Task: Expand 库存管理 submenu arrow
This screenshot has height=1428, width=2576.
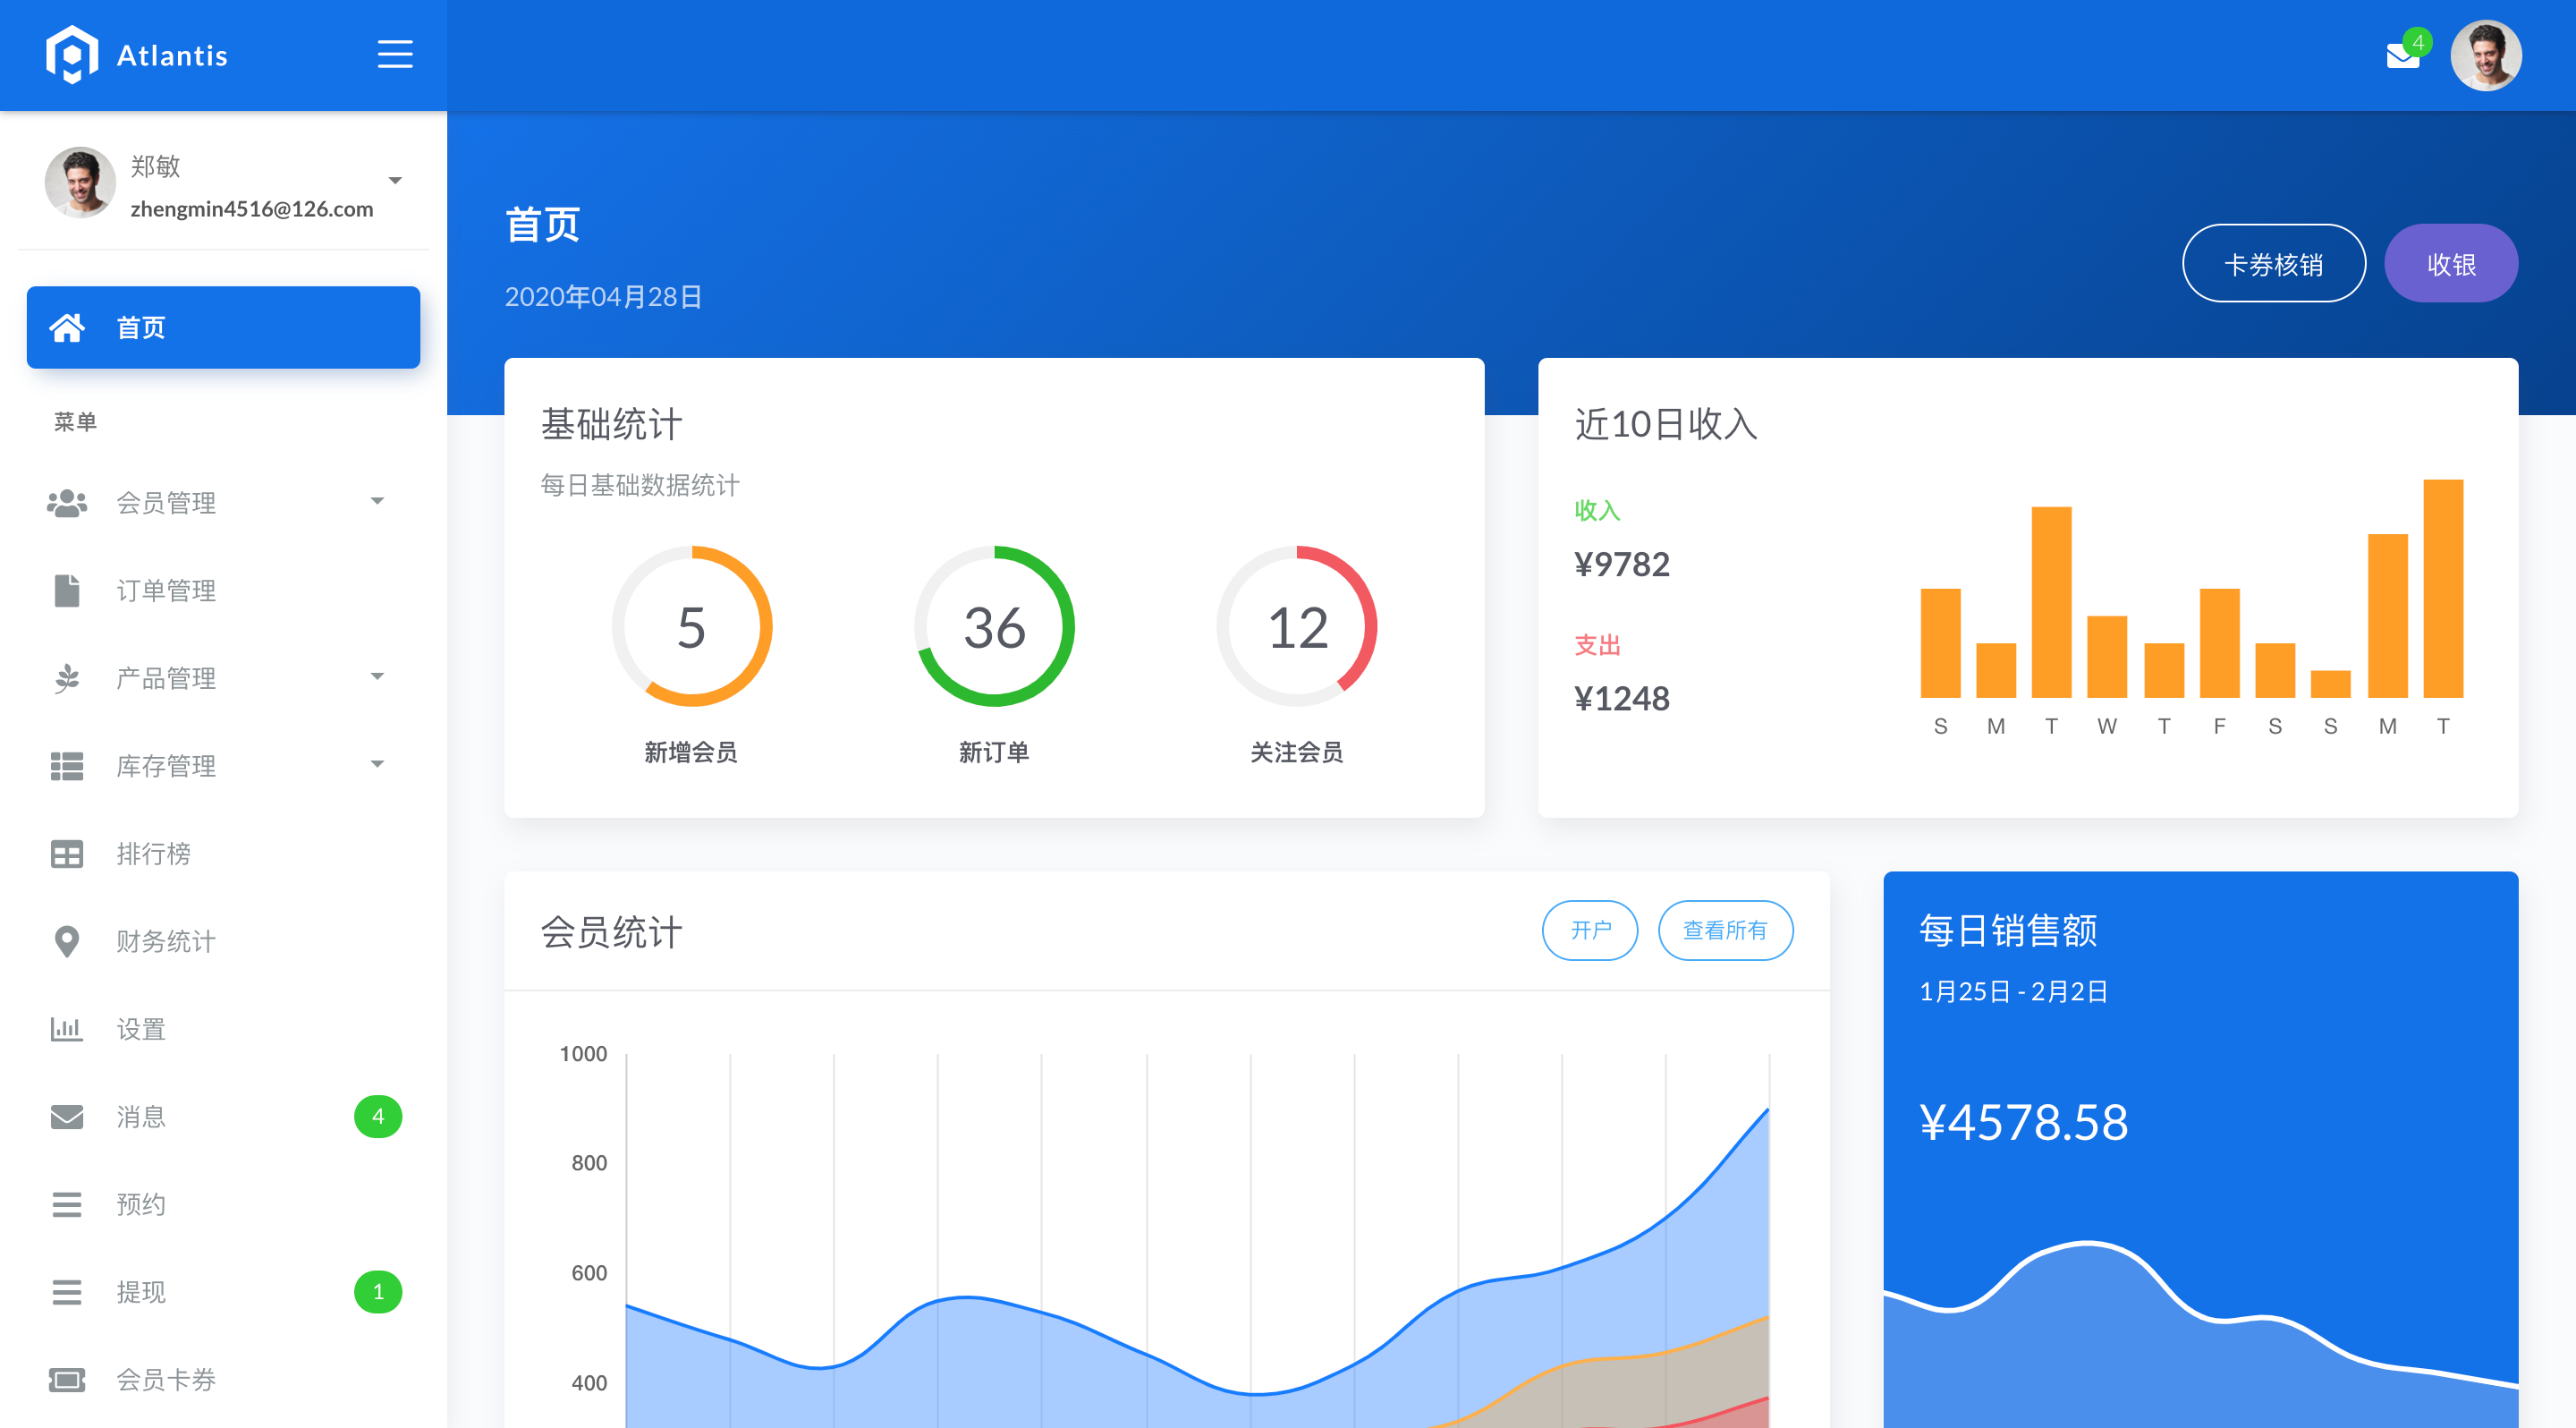Action: 377,765
